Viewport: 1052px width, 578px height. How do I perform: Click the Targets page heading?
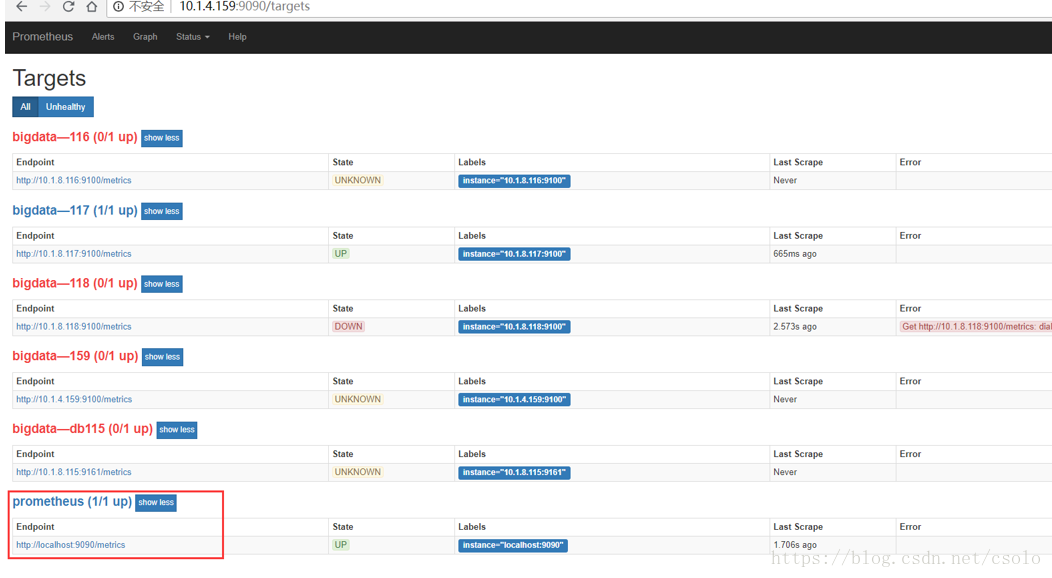tap(49, 78)
